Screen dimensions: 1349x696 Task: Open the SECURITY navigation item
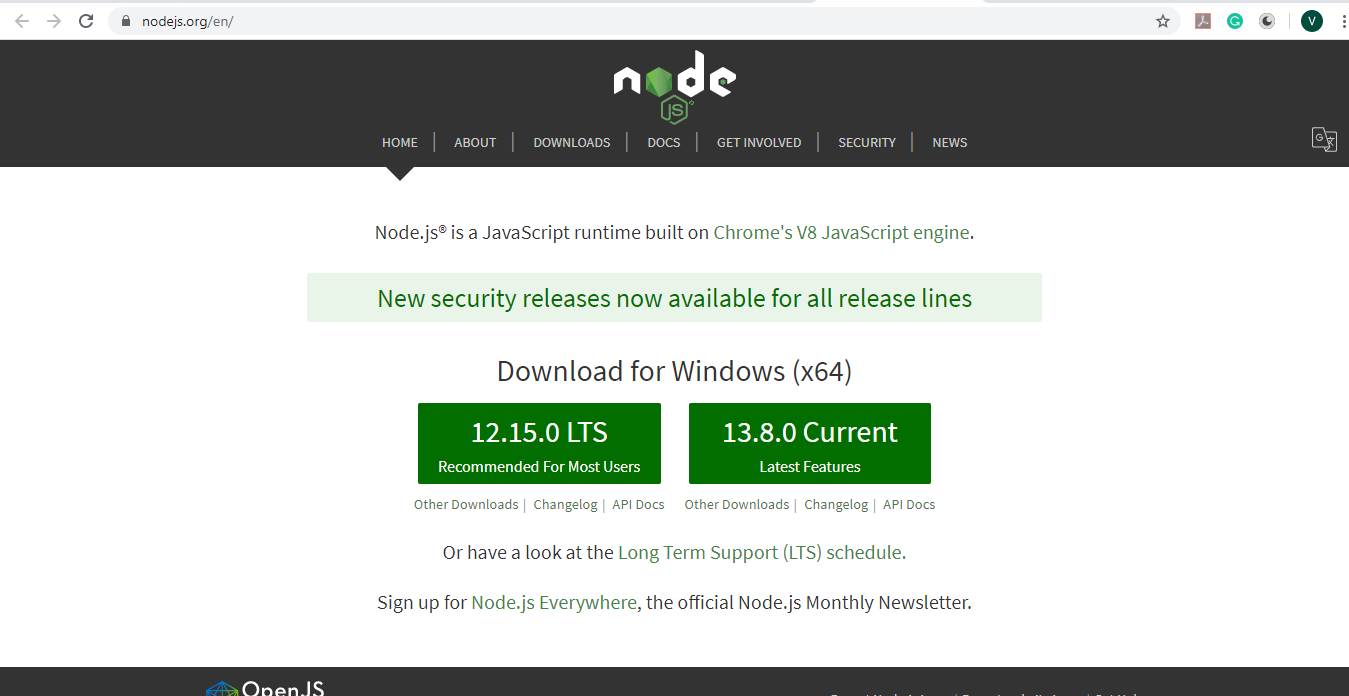coord(867,142)
